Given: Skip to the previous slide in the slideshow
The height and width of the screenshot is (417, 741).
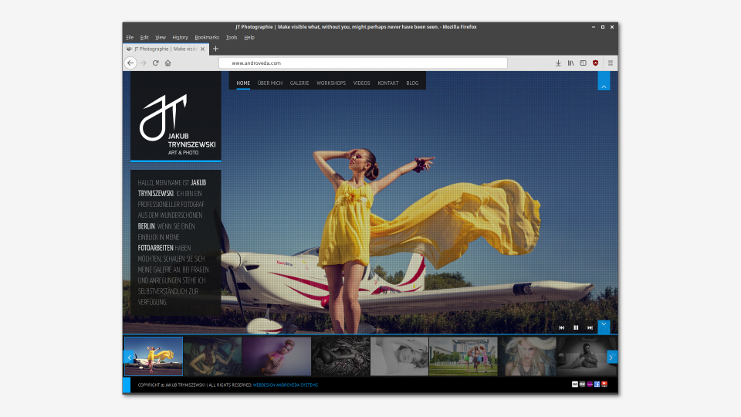Looking at the screenshot, I should (x=561, y=328).
